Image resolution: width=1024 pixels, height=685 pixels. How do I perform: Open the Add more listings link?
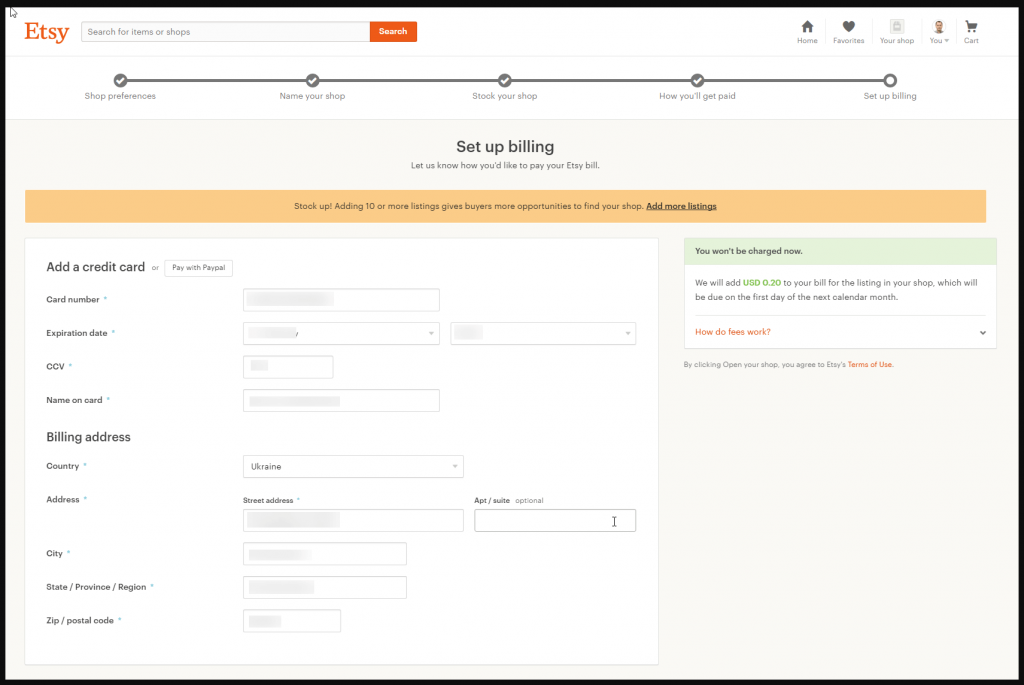681,206
